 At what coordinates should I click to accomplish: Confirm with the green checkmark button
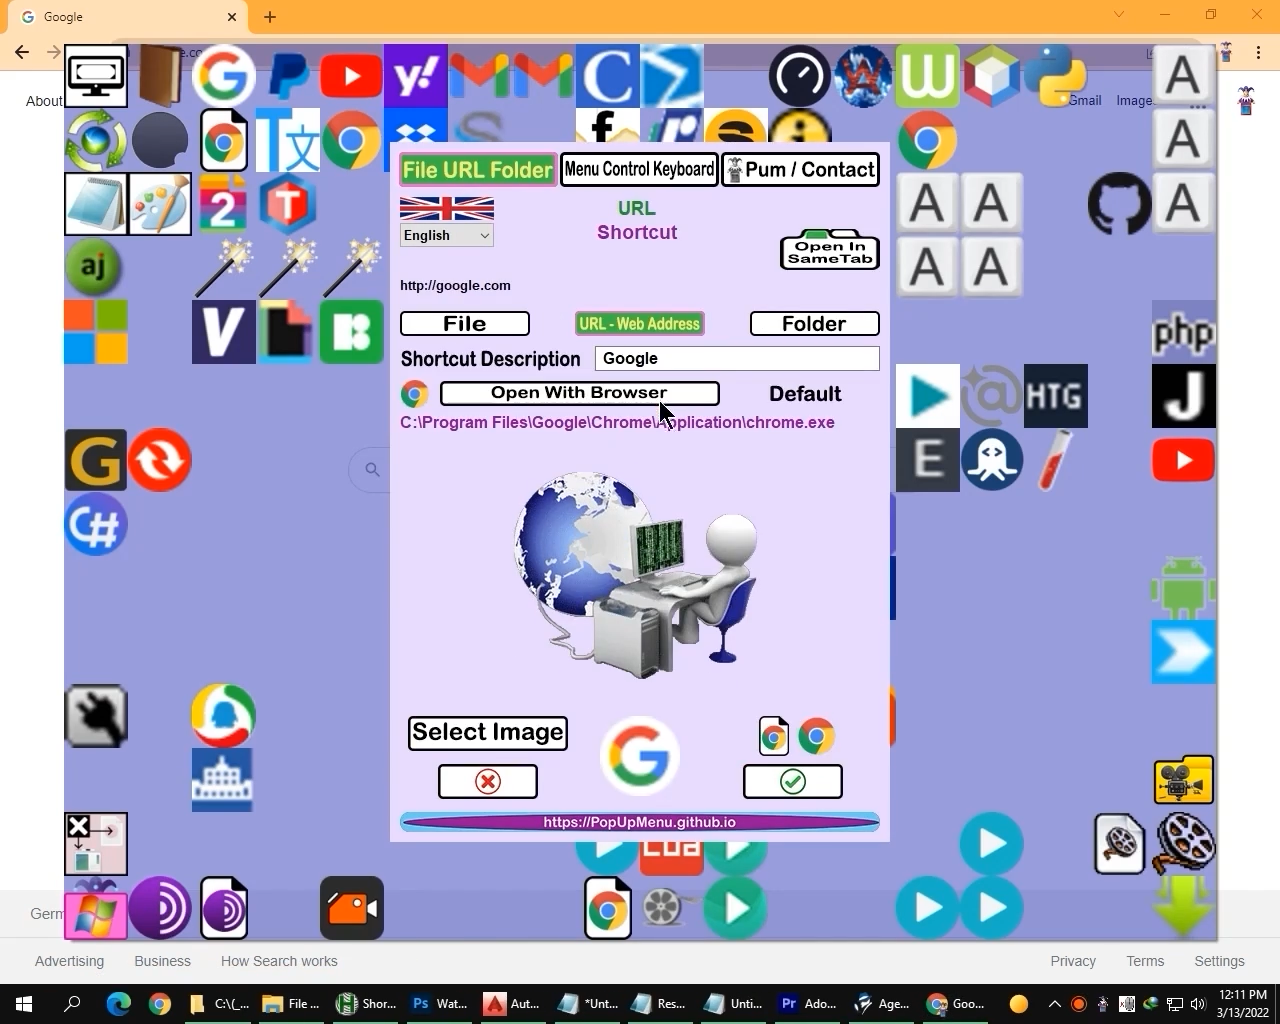click(793, 782)
